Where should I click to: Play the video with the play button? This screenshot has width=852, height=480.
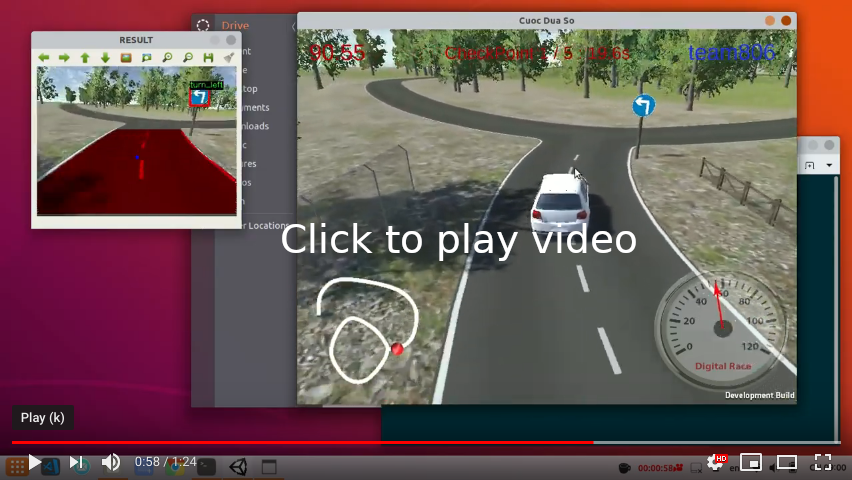[x=34, y=463]
